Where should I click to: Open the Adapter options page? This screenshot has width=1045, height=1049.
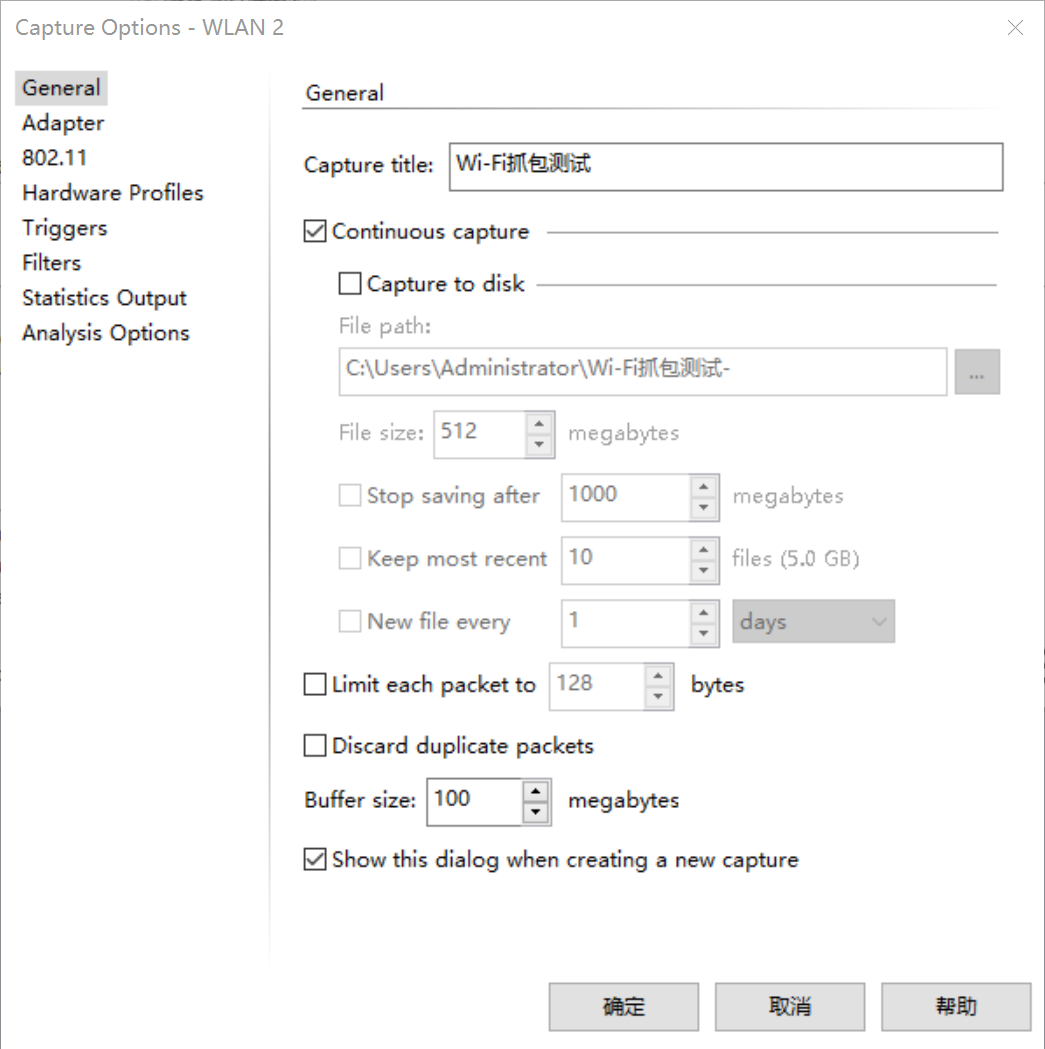pyautogui.click(x=63, y=123)
